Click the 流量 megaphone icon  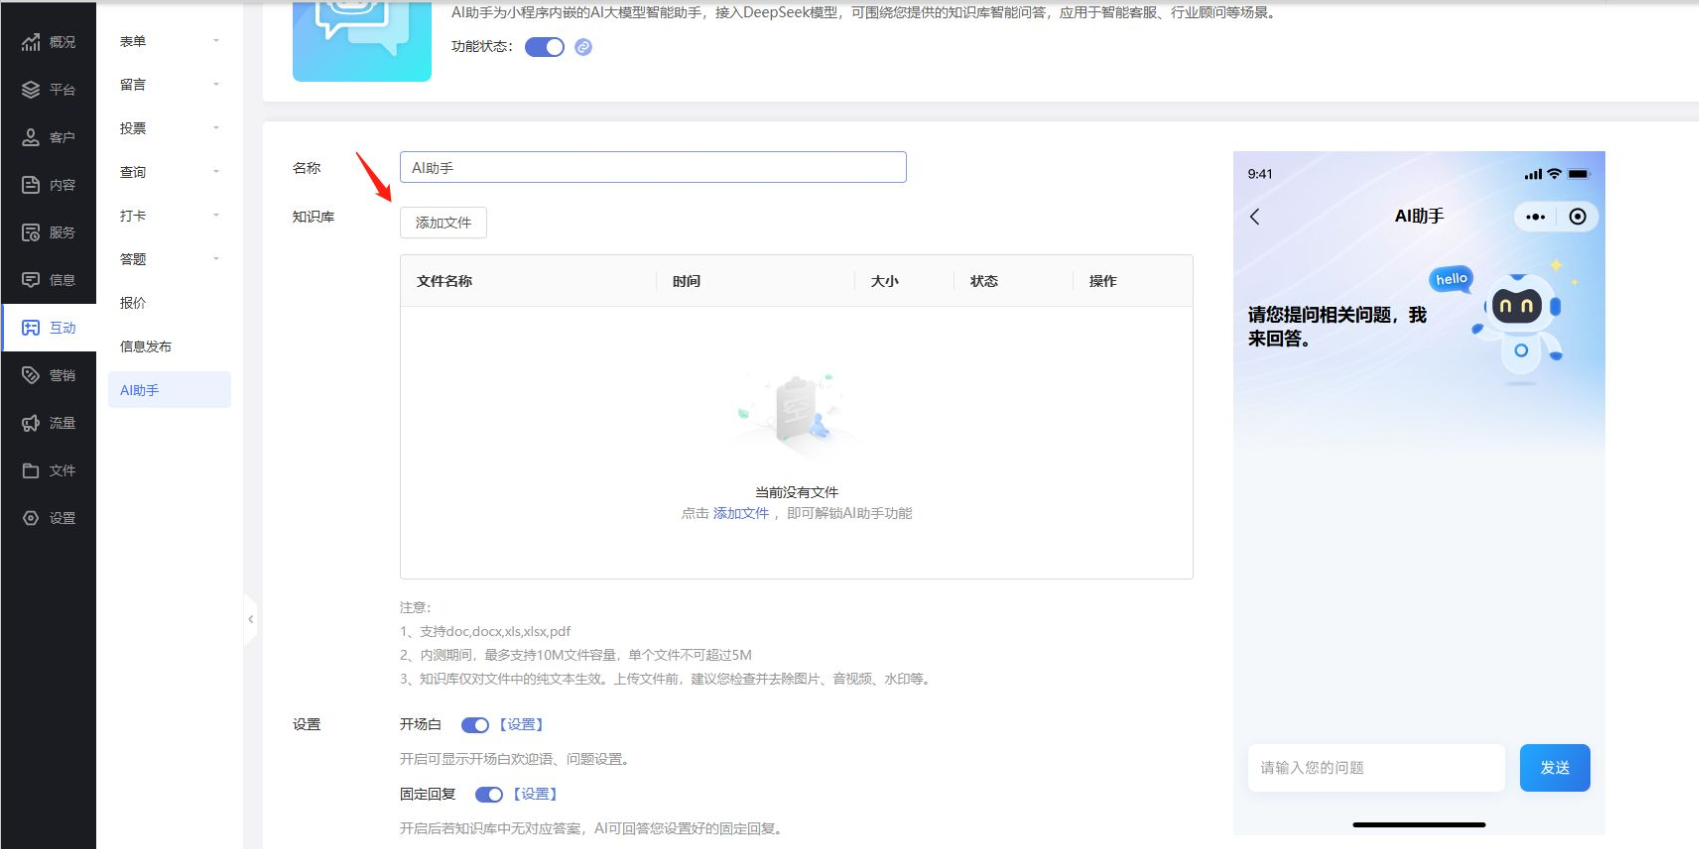click(x=31, y=424)
